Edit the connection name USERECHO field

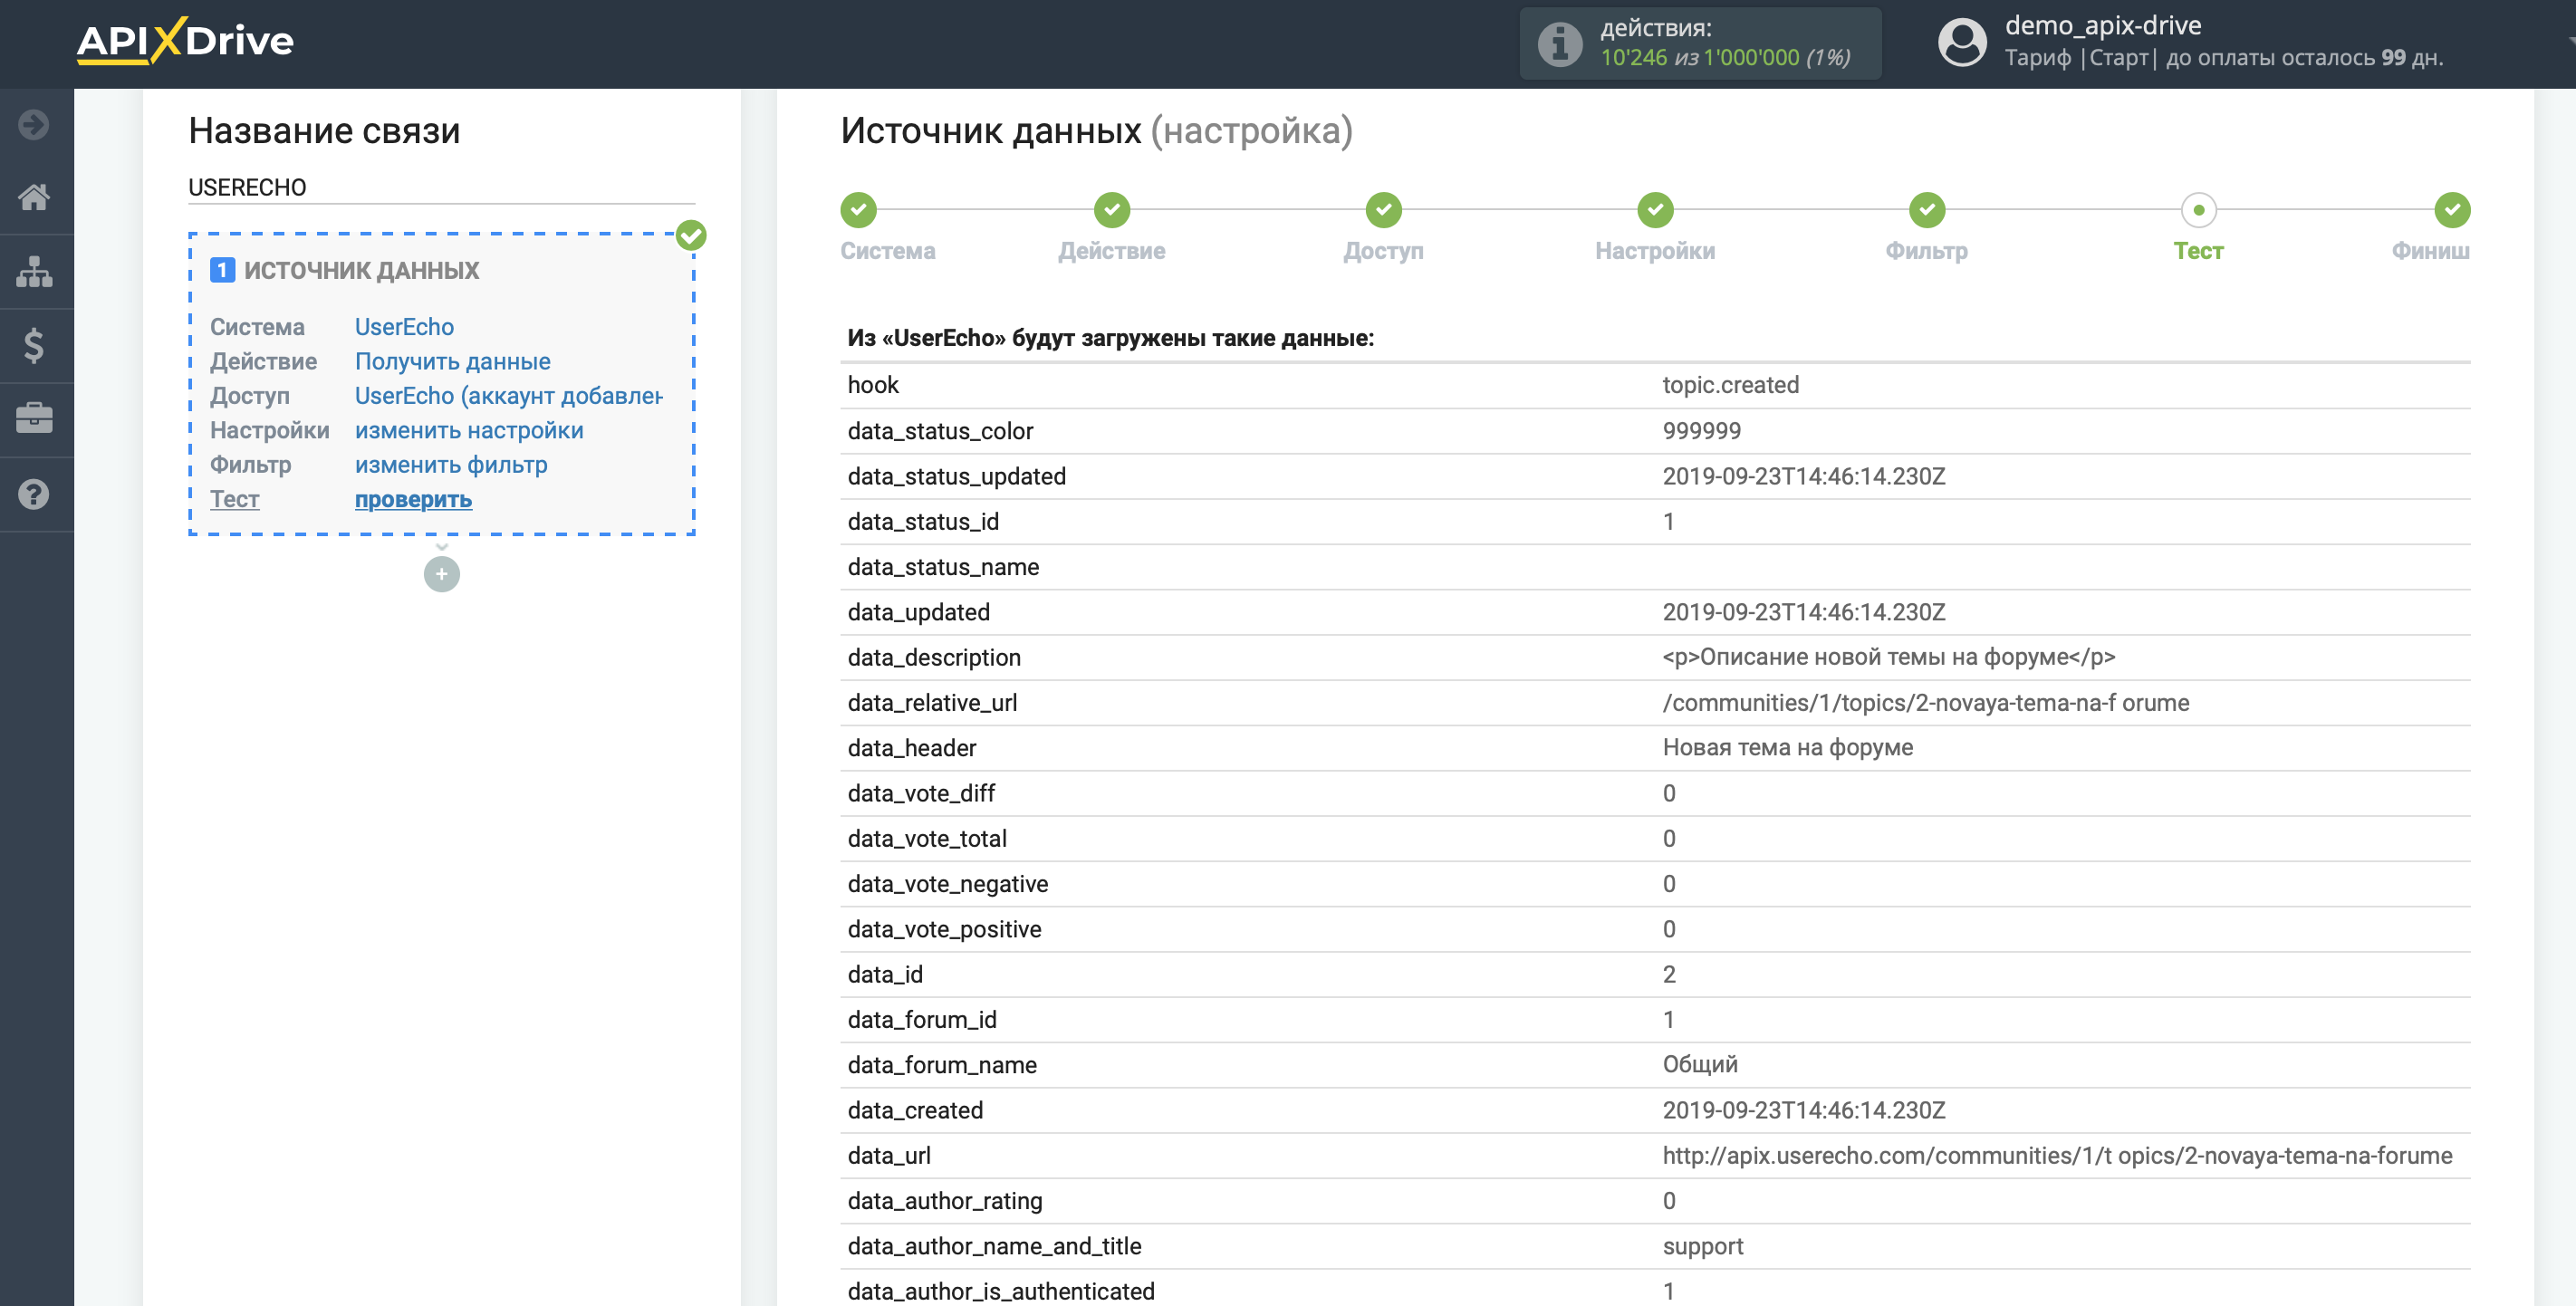[x=442, y=187]
